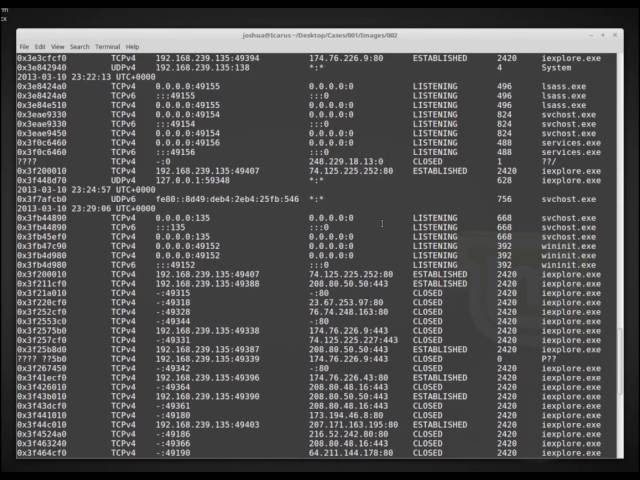Open the Edit menu
640x480 pixels.
pos(40,47)
